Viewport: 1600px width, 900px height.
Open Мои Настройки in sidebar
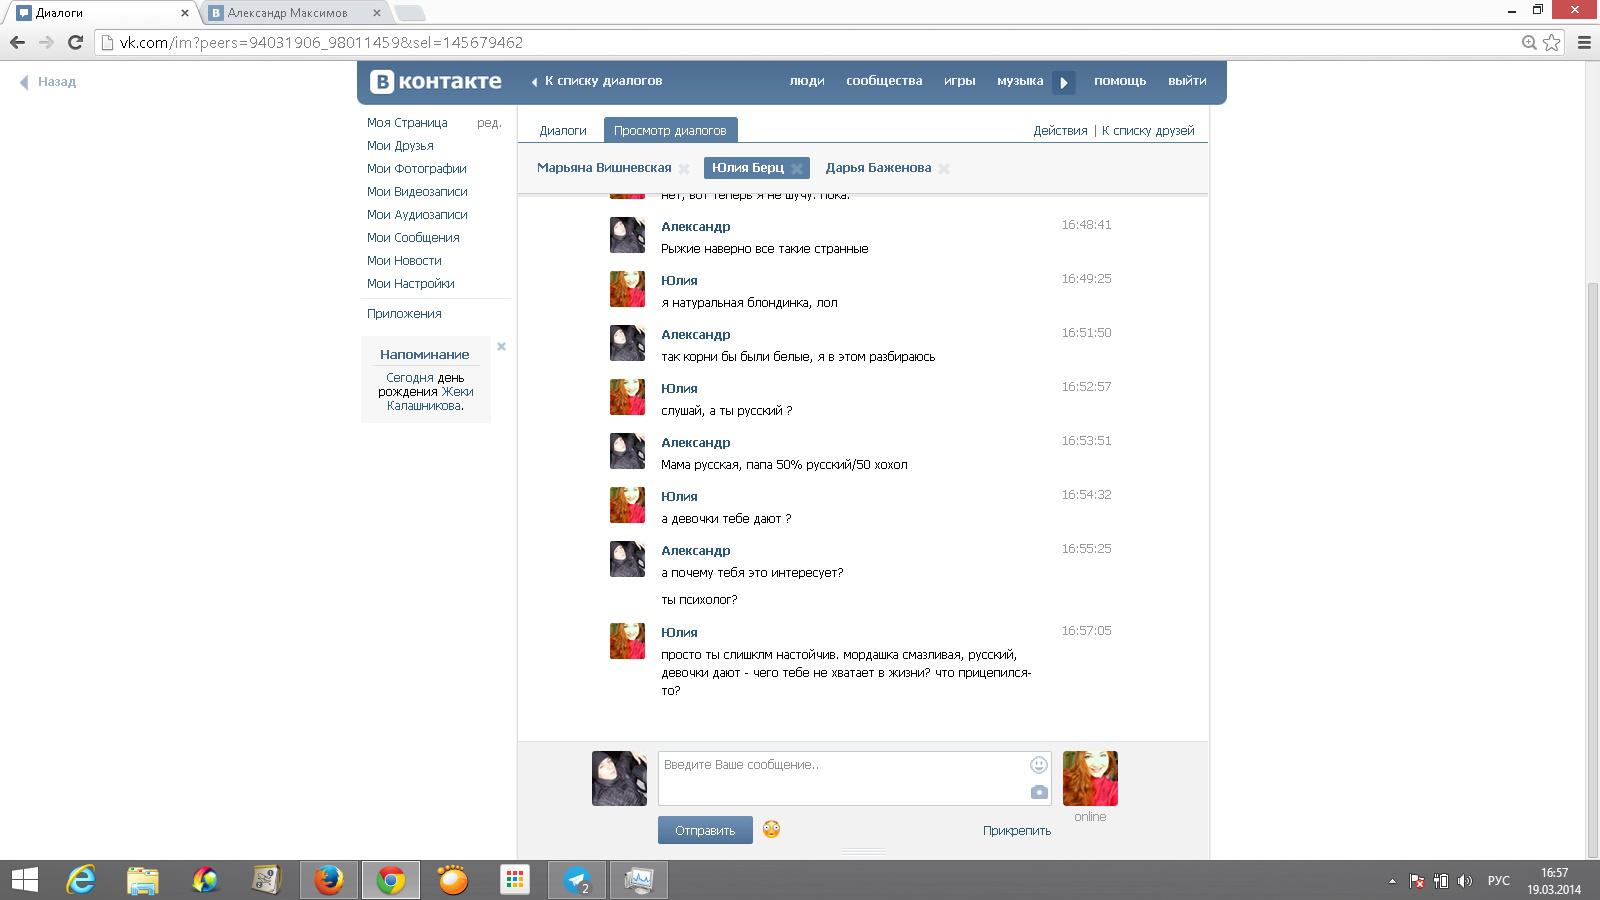(x=411, y=284)
